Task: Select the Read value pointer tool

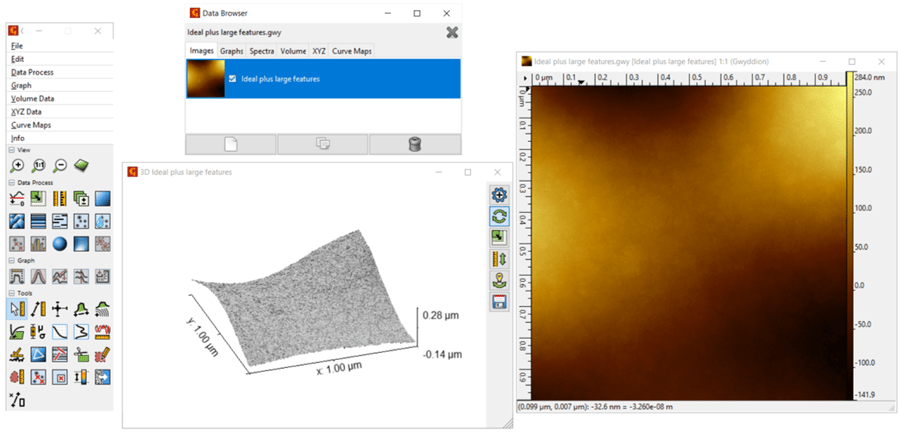Action: point(18,310)
